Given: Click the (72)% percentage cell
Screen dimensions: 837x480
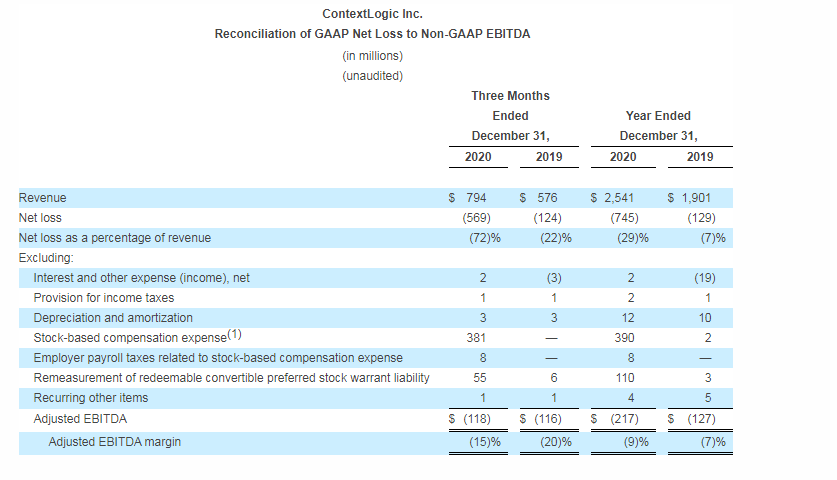Looking at the screenshot, I should (485, 238).
